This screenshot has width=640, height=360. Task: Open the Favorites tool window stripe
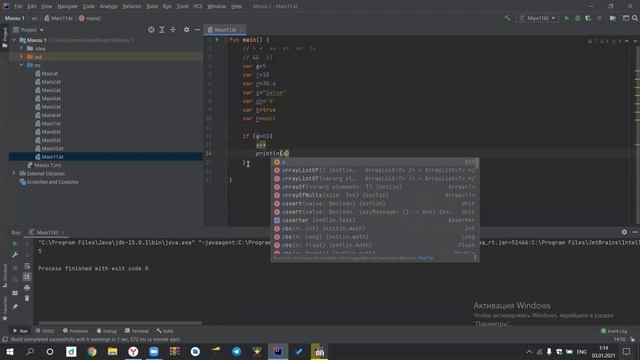[x=4, y=308]
